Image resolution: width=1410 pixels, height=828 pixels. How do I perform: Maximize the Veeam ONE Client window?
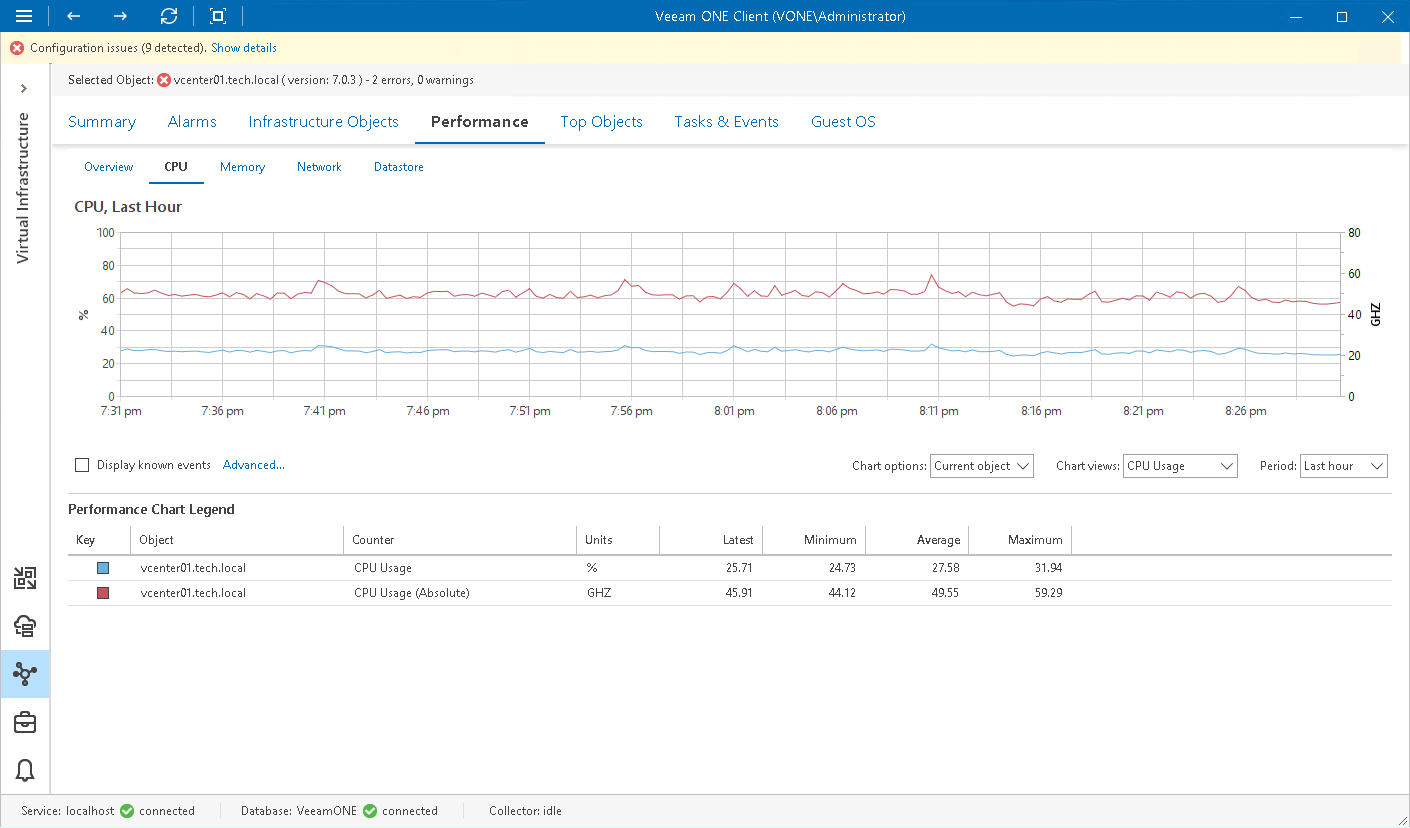pyautogui.click(x=1342, y=16)
